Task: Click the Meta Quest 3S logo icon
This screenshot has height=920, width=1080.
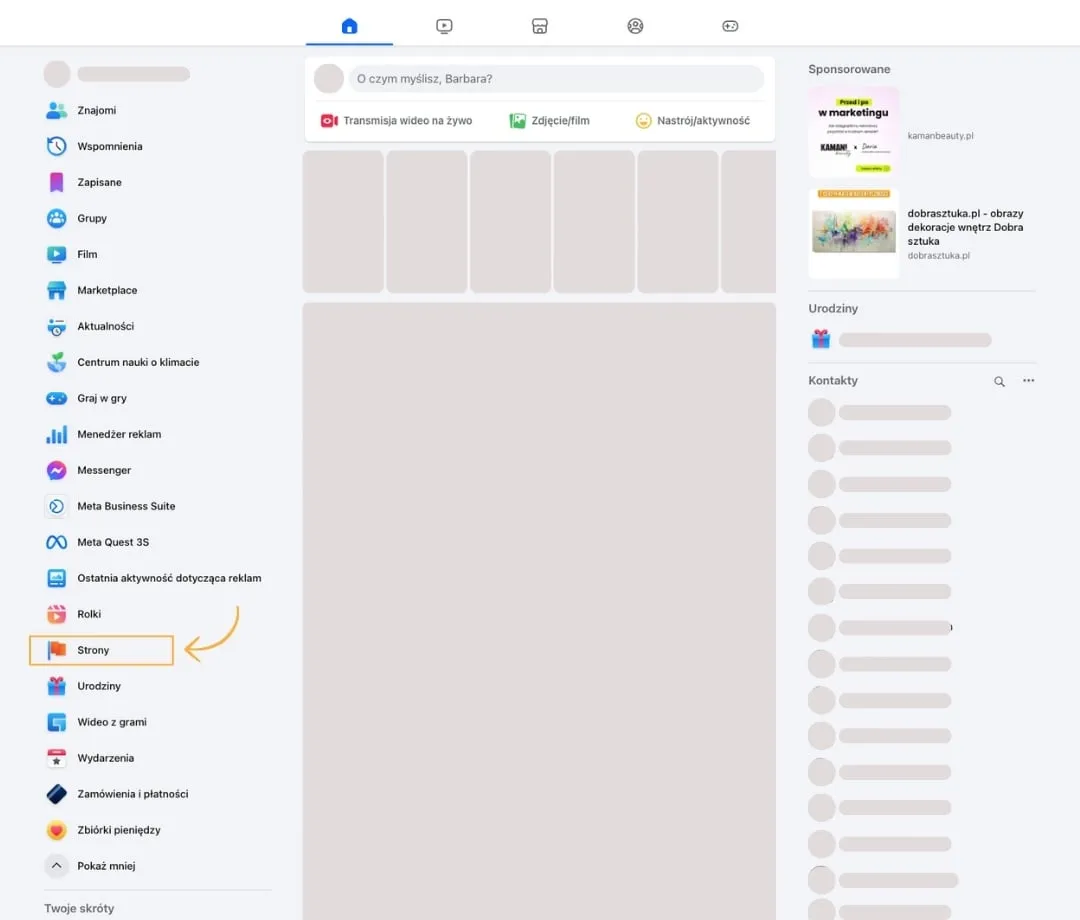Action: (56, 542)
